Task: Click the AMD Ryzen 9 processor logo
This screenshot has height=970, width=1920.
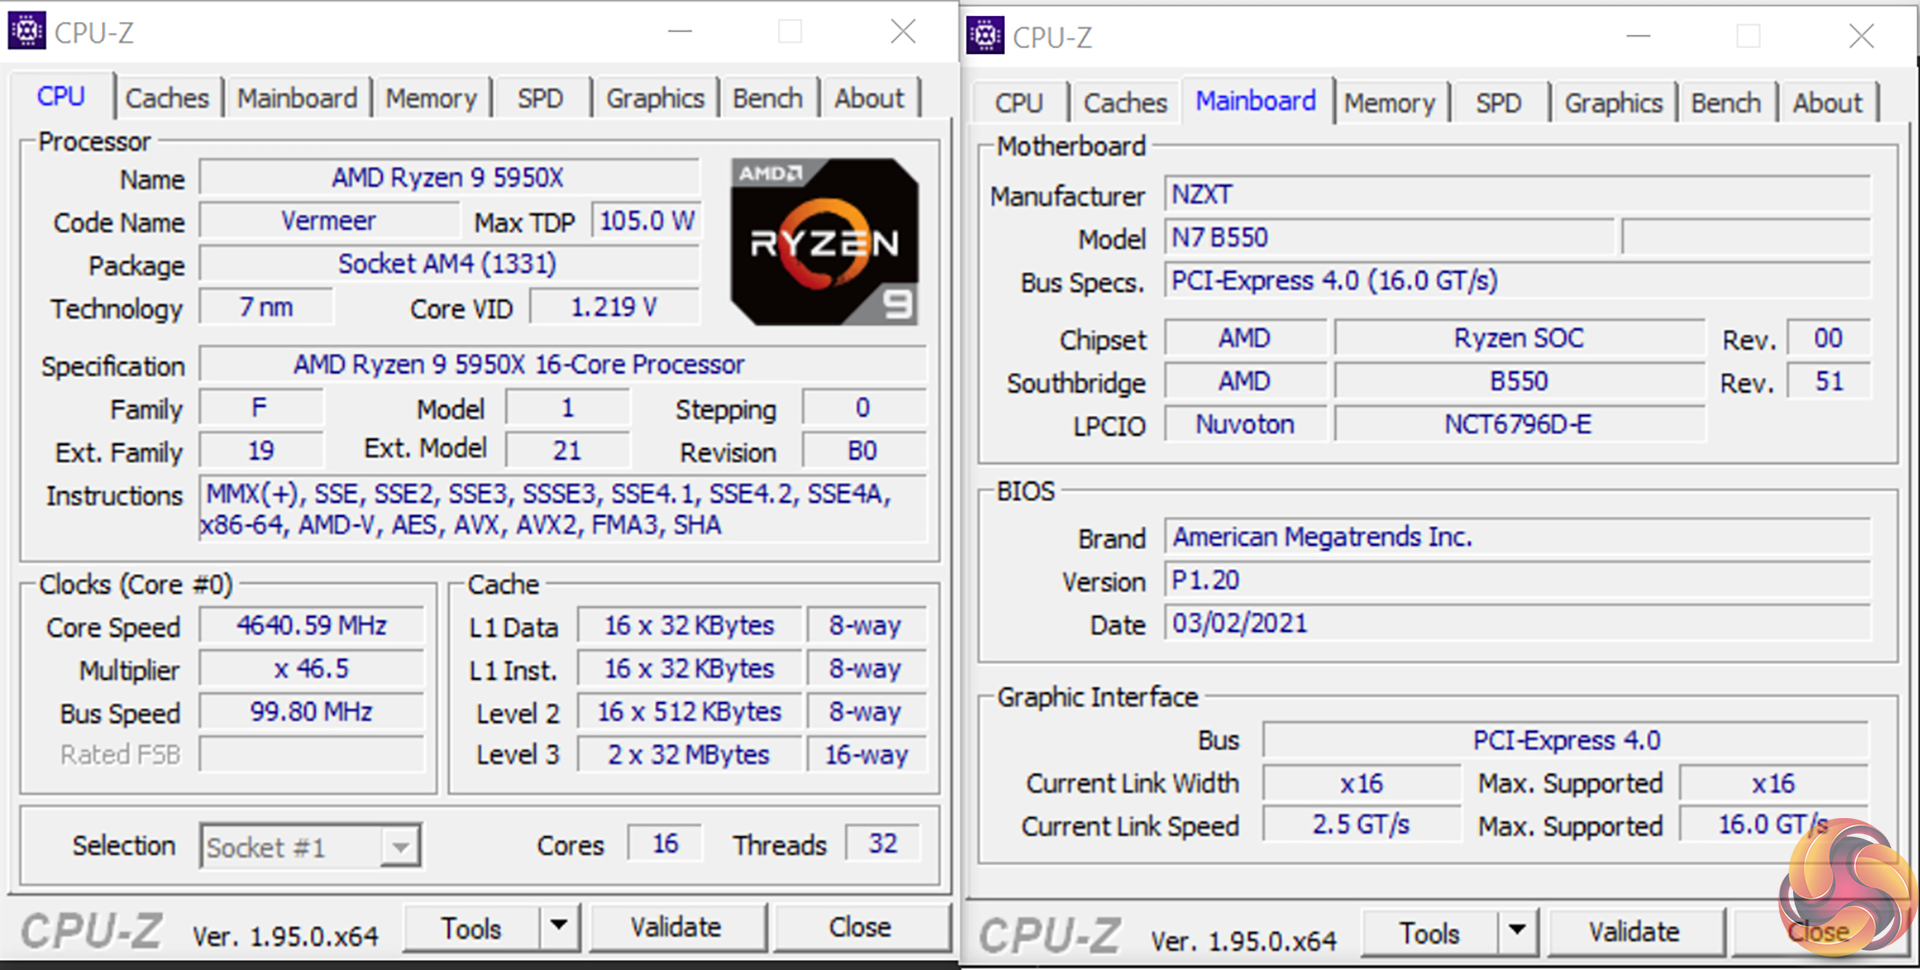Action: click(x=824, y=242)
